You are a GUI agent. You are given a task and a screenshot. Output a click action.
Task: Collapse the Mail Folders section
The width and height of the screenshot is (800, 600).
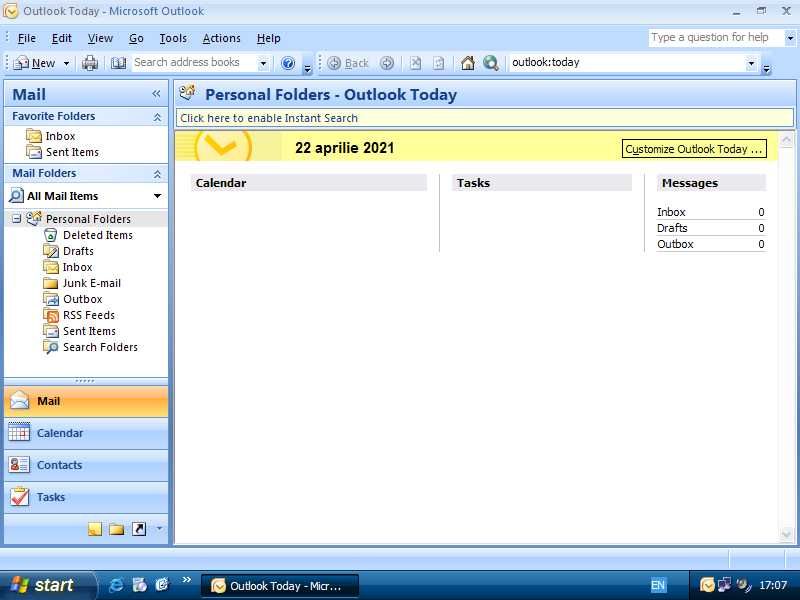pos(157,174)
